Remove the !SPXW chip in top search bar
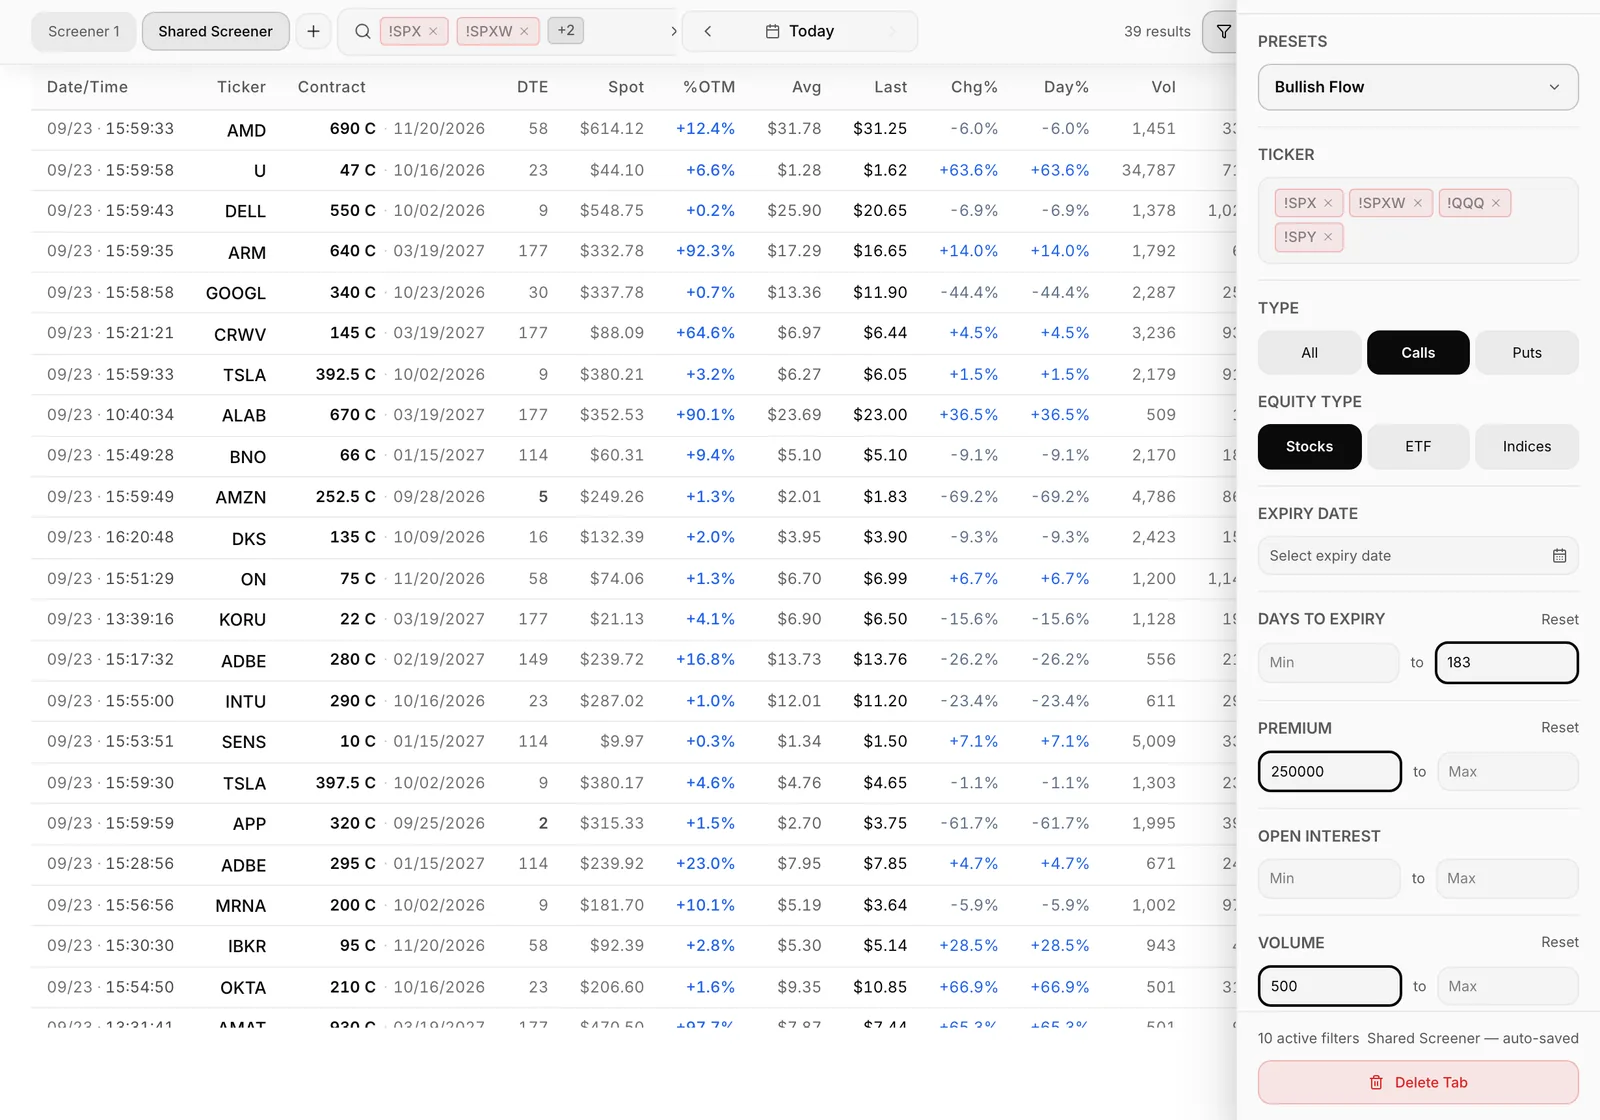Viewport: 1600px width, 1120px height. tap(524, 31)
